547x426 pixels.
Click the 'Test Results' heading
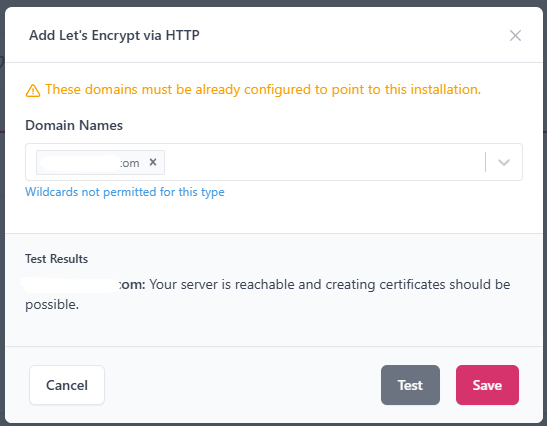pos(57,259)
